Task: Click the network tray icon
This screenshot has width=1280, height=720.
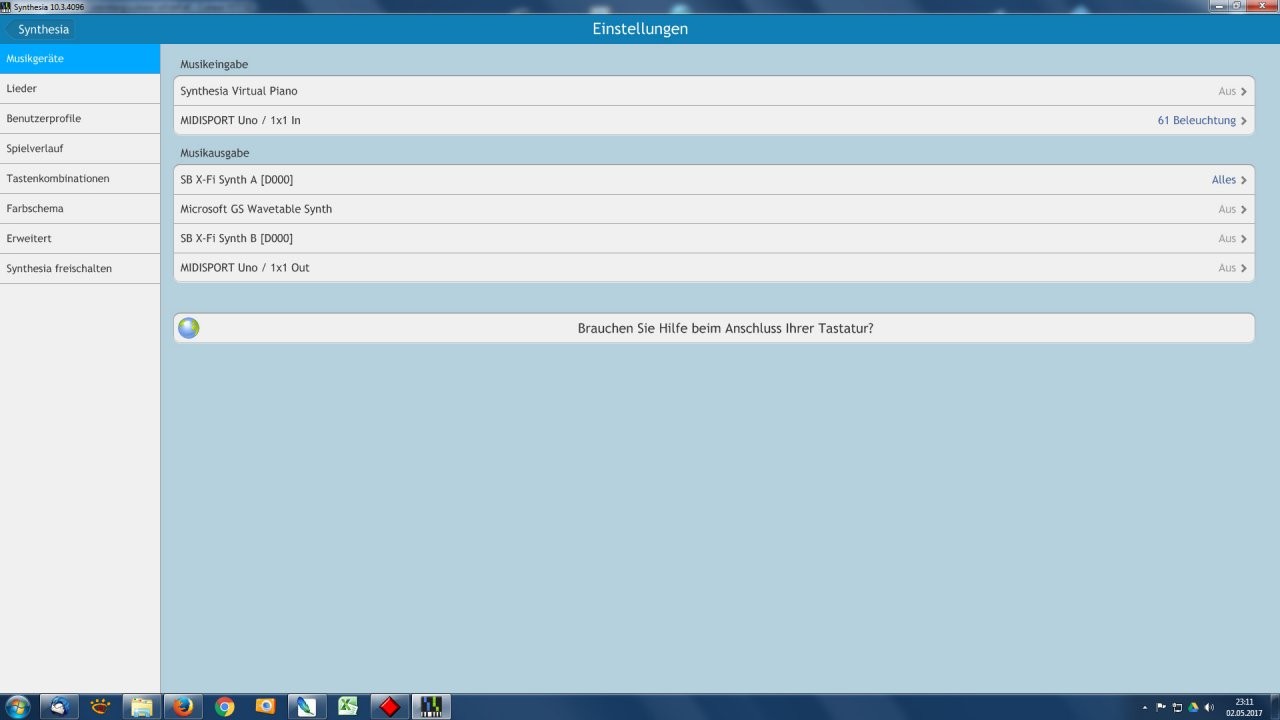Action: [x=1177, y=707]
